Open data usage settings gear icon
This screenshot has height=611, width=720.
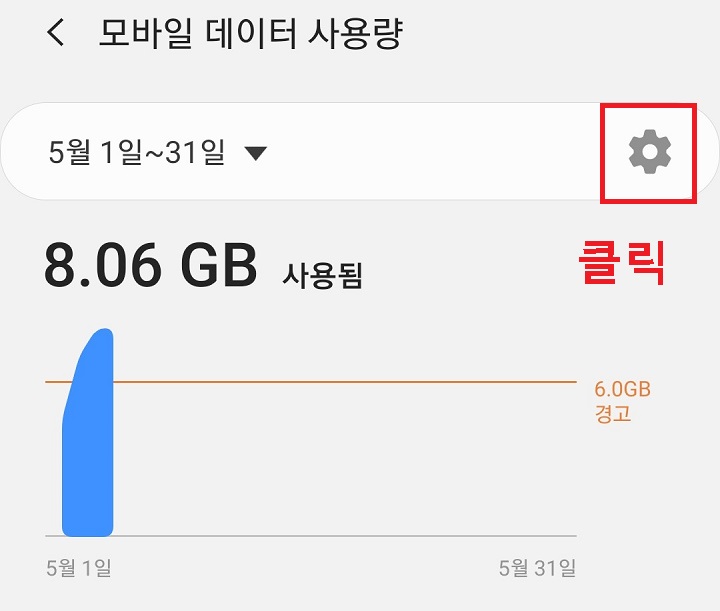(650, 152)
